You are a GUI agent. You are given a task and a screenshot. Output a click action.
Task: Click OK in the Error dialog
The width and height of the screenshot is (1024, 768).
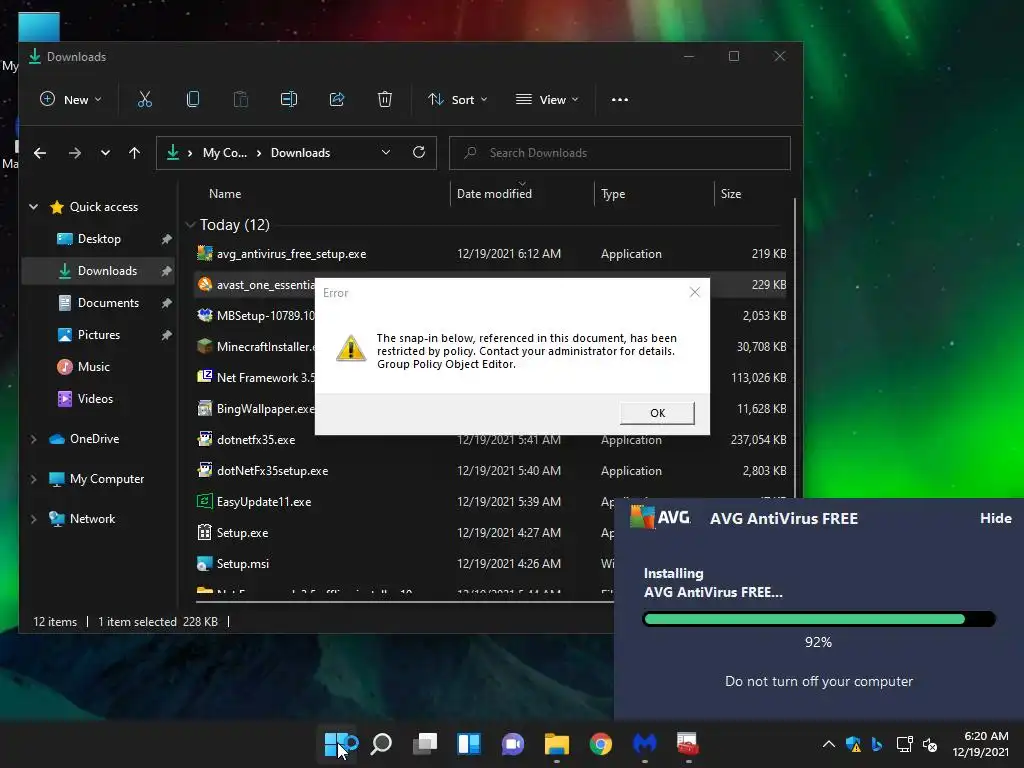click(657, 413)
